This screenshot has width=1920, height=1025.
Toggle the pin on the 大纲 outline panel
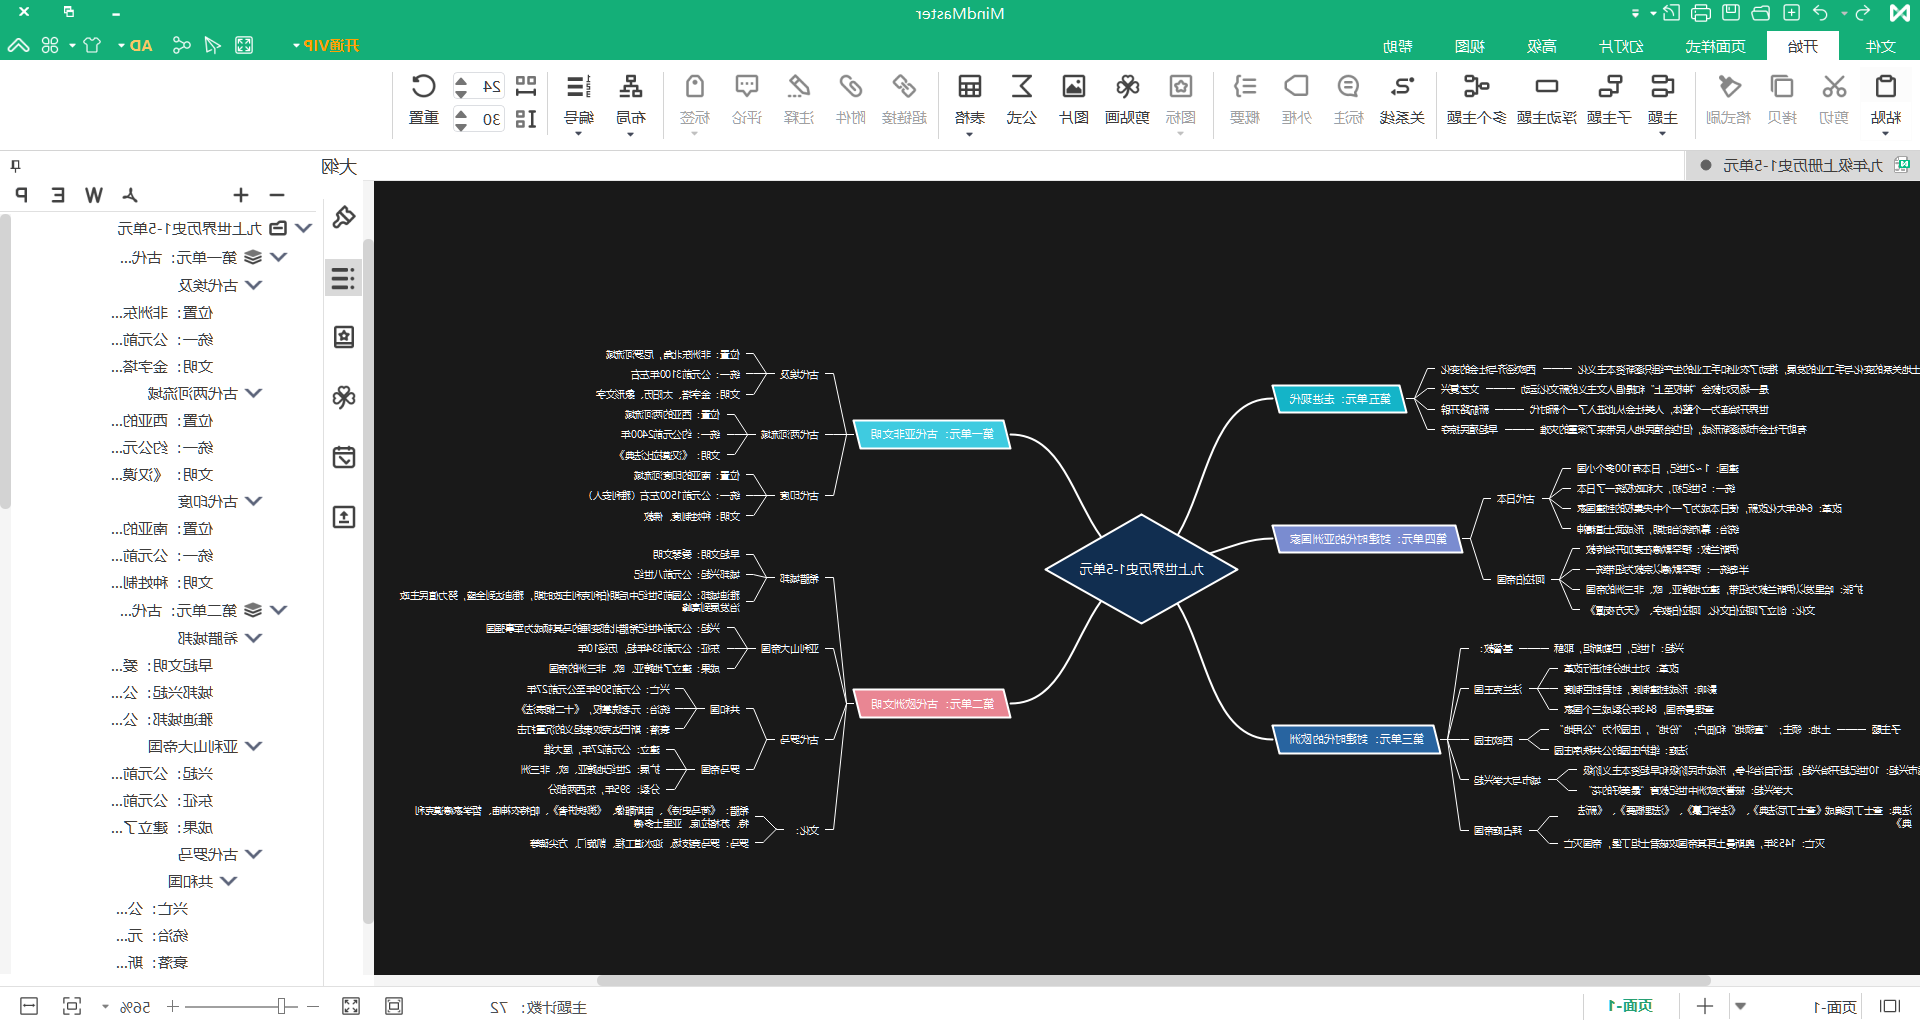click(x=15, y=166)
